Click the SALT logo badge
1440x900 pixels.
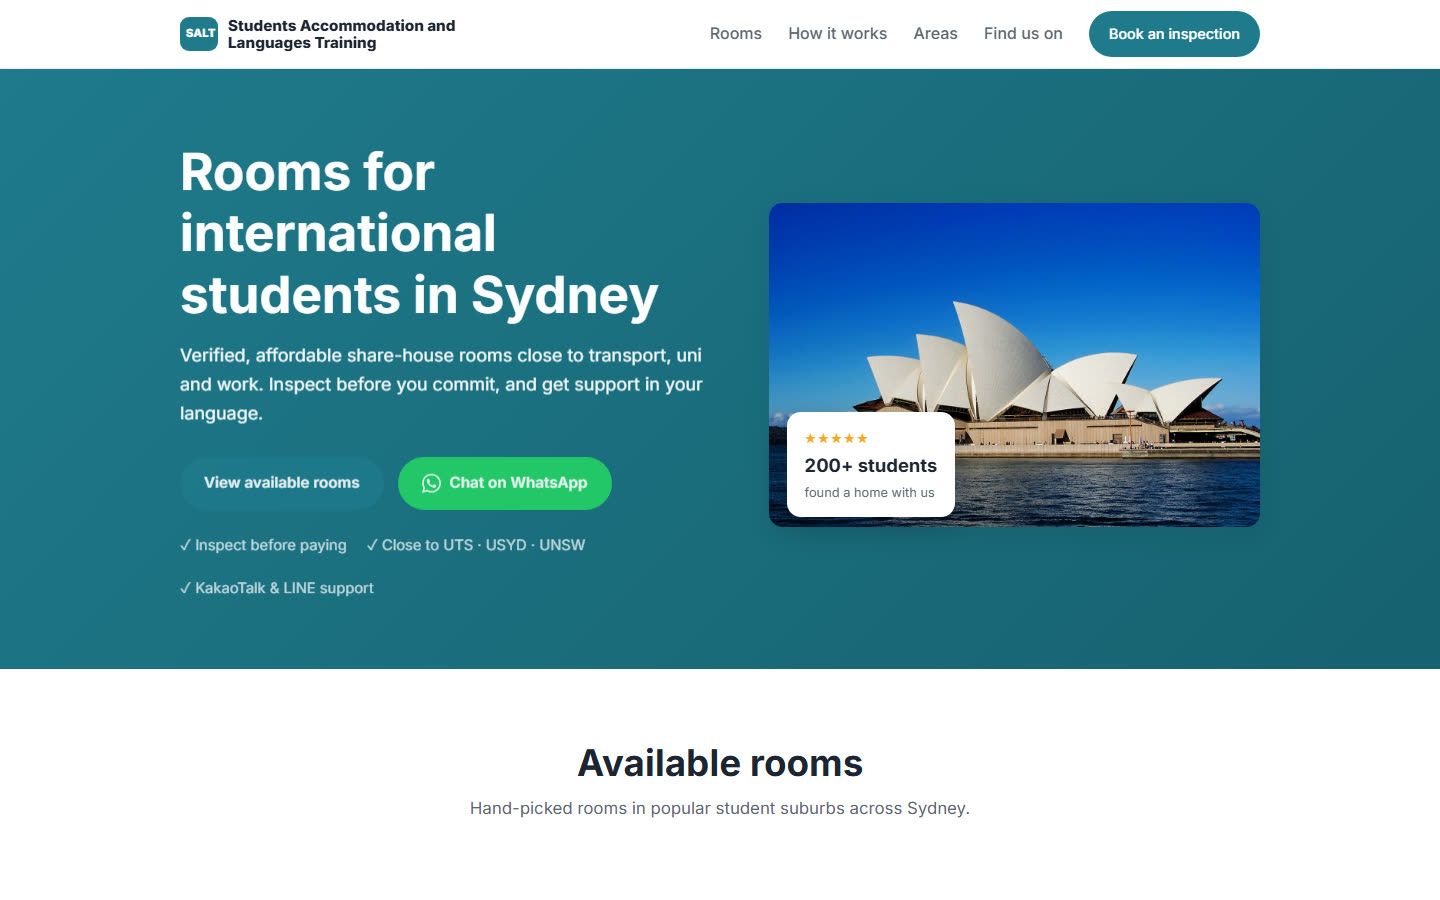199,34
